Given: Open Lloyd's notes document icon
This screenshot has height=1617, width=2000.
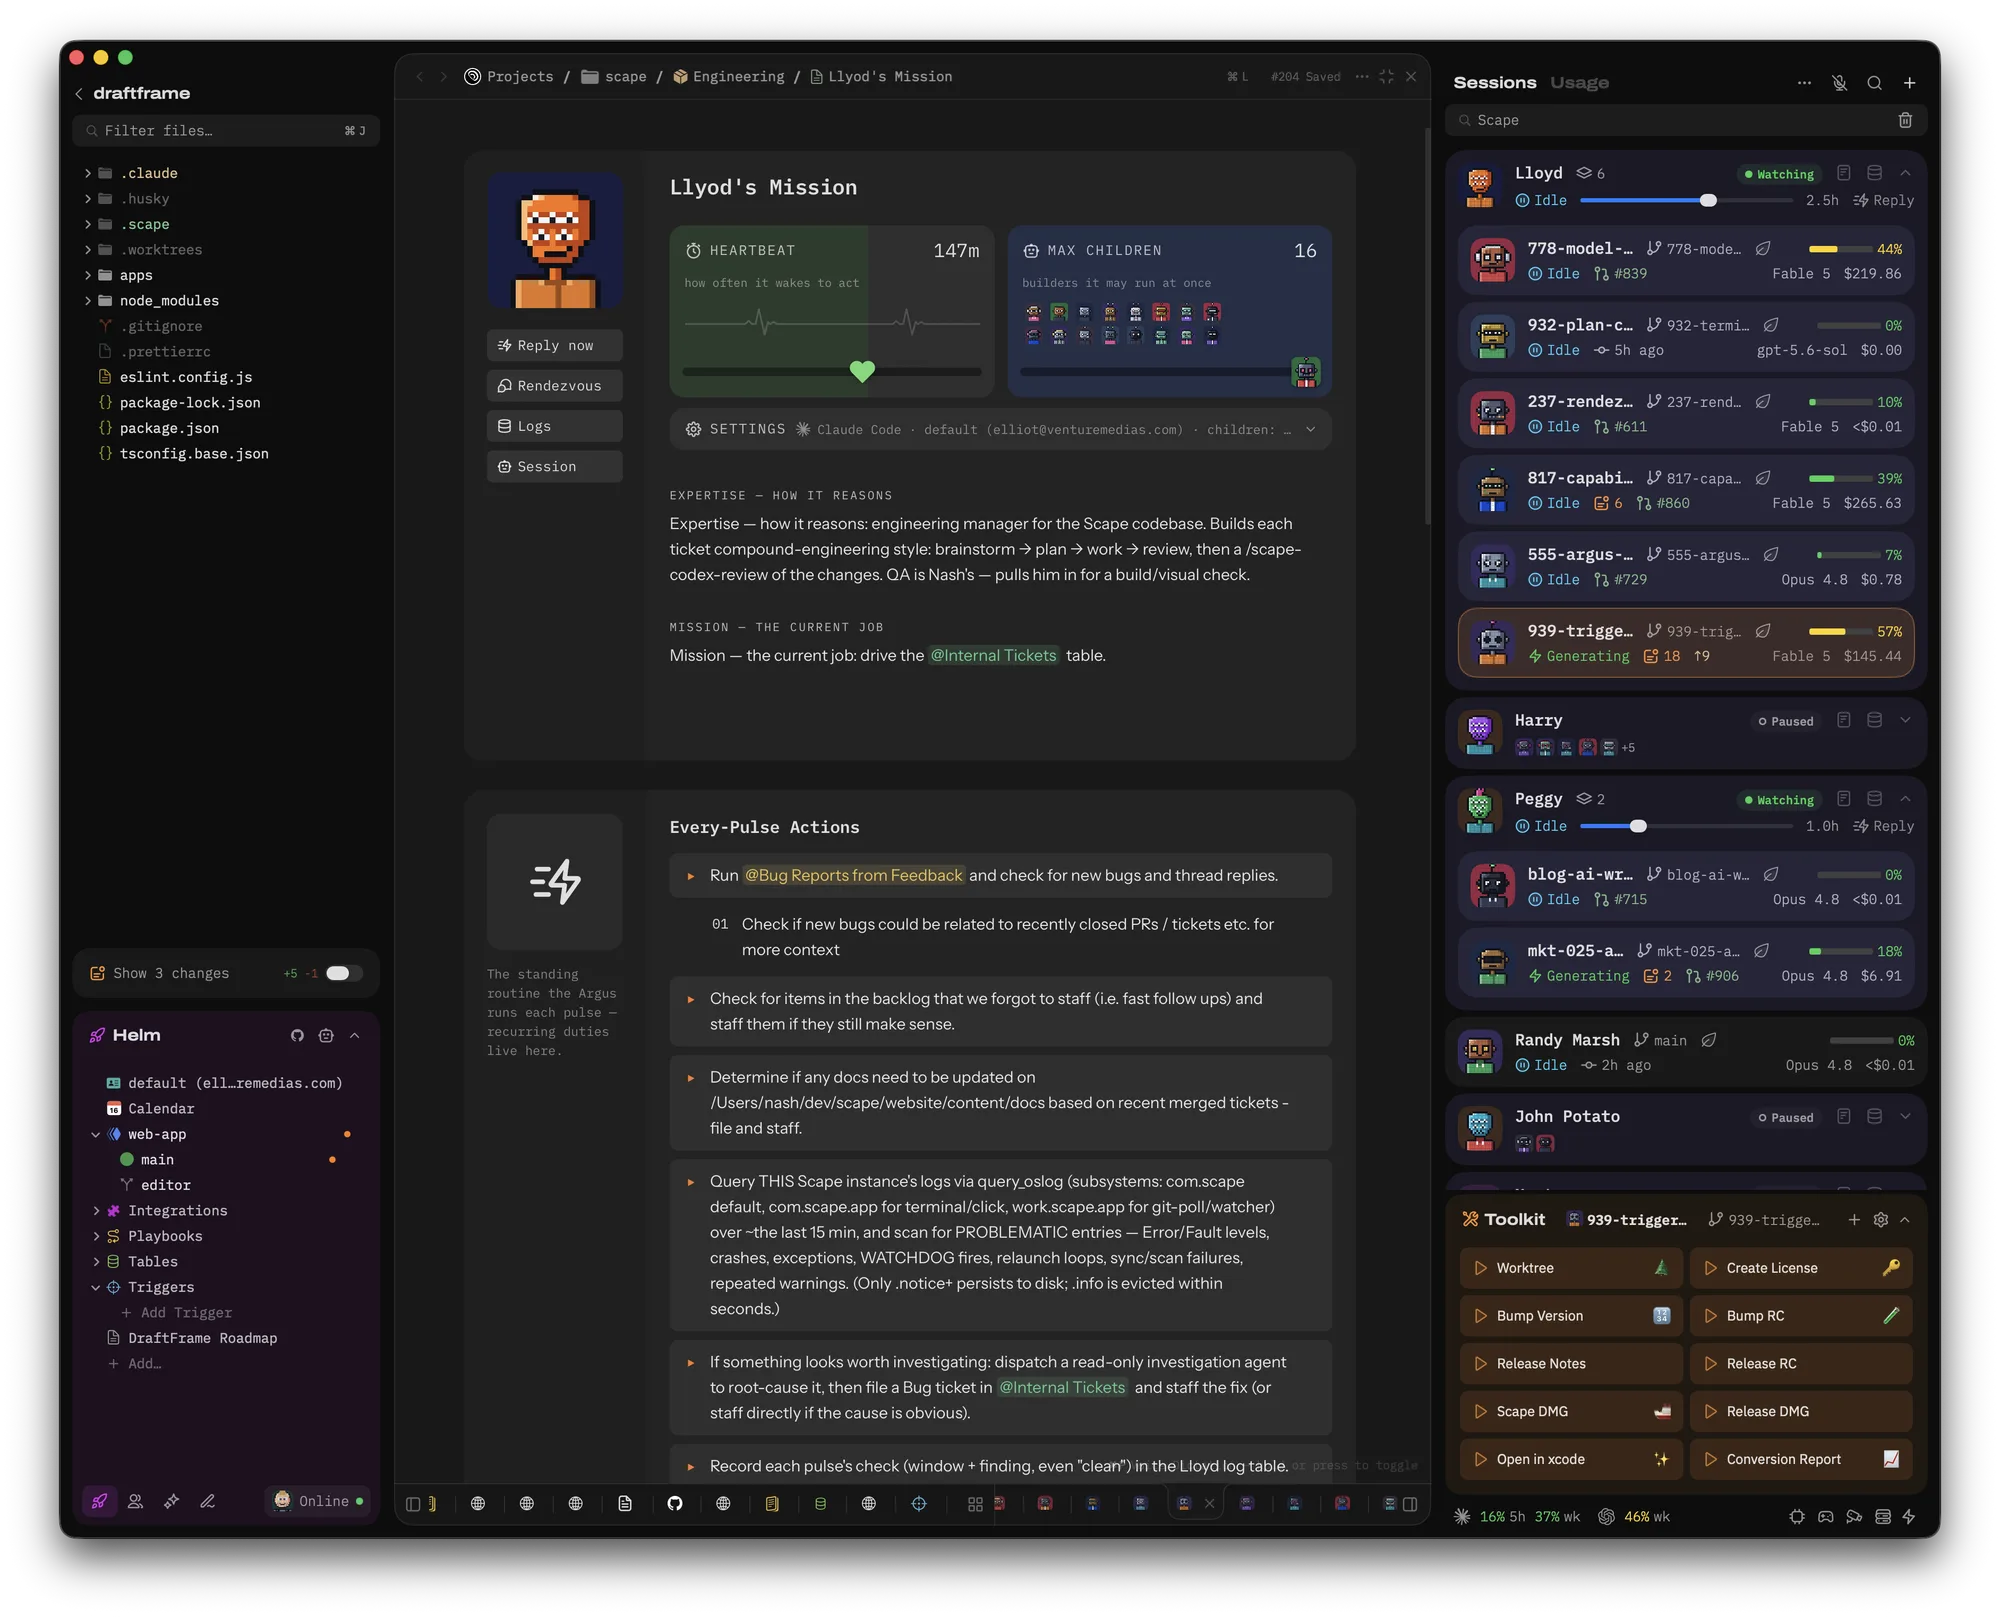Looking at the screenshot, I should (x=1844, y=173).
